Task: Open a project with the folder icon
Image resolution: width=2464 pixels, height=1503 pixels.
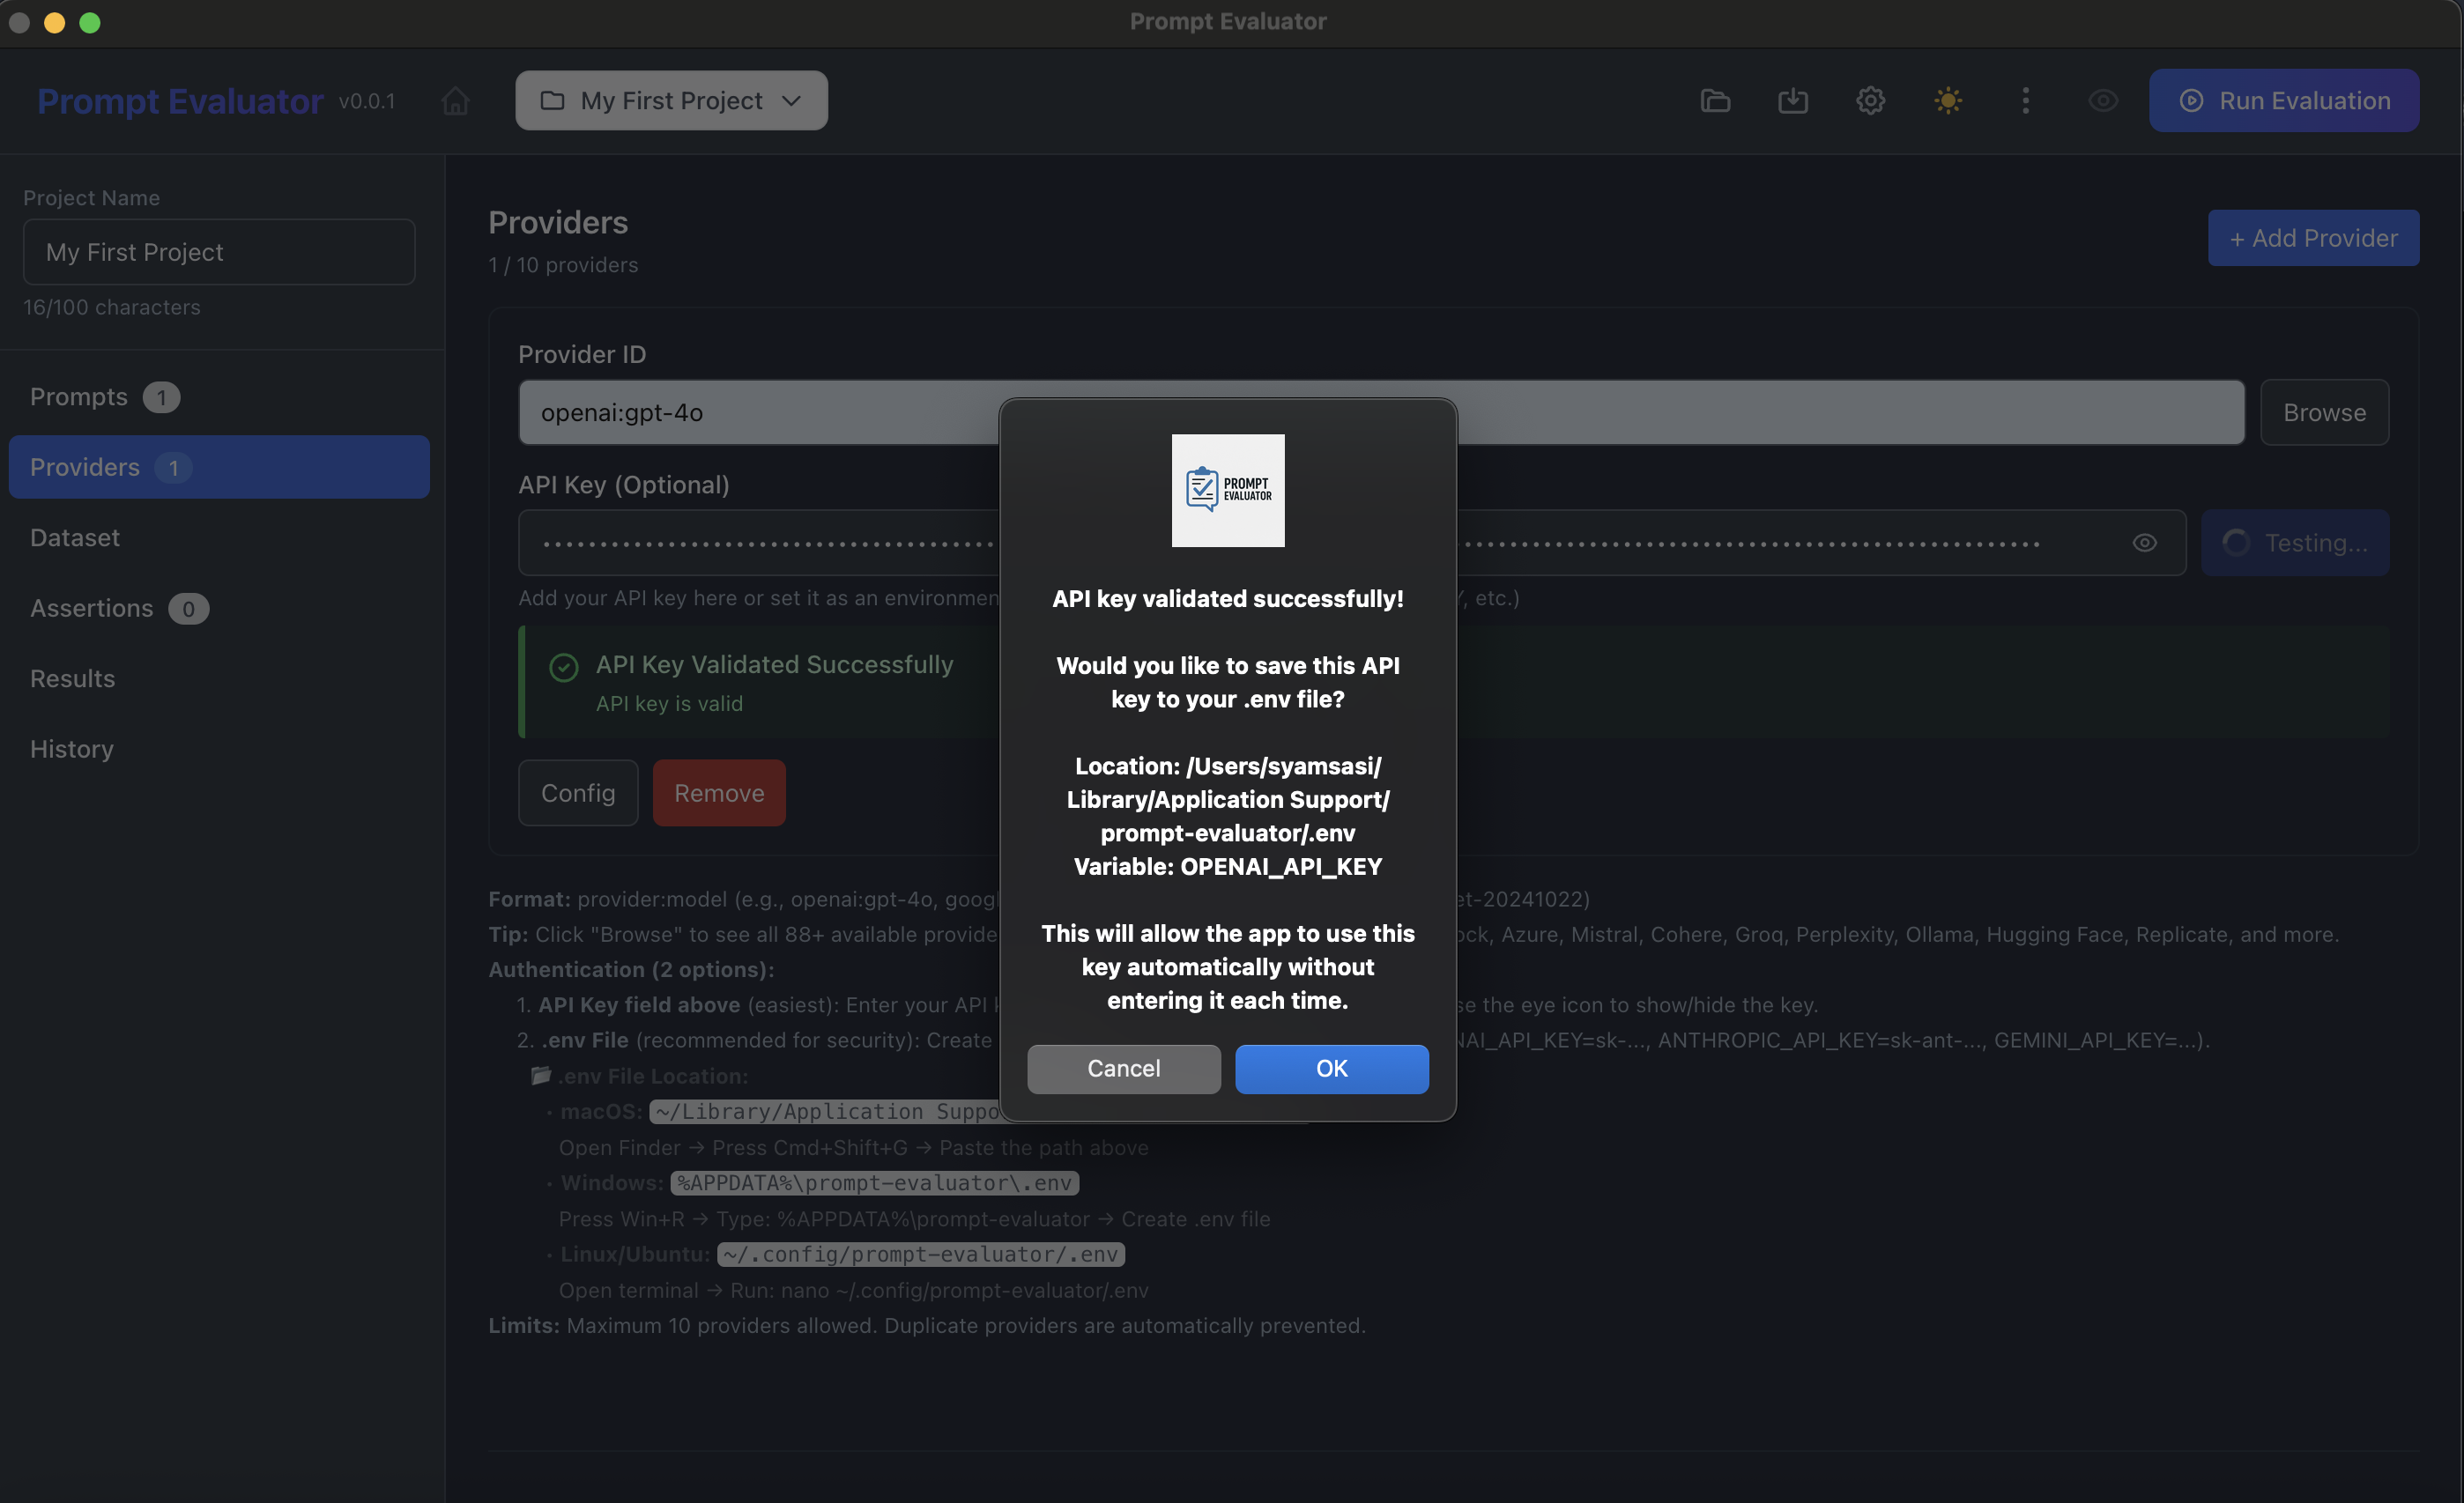Action: [1715, 100]
